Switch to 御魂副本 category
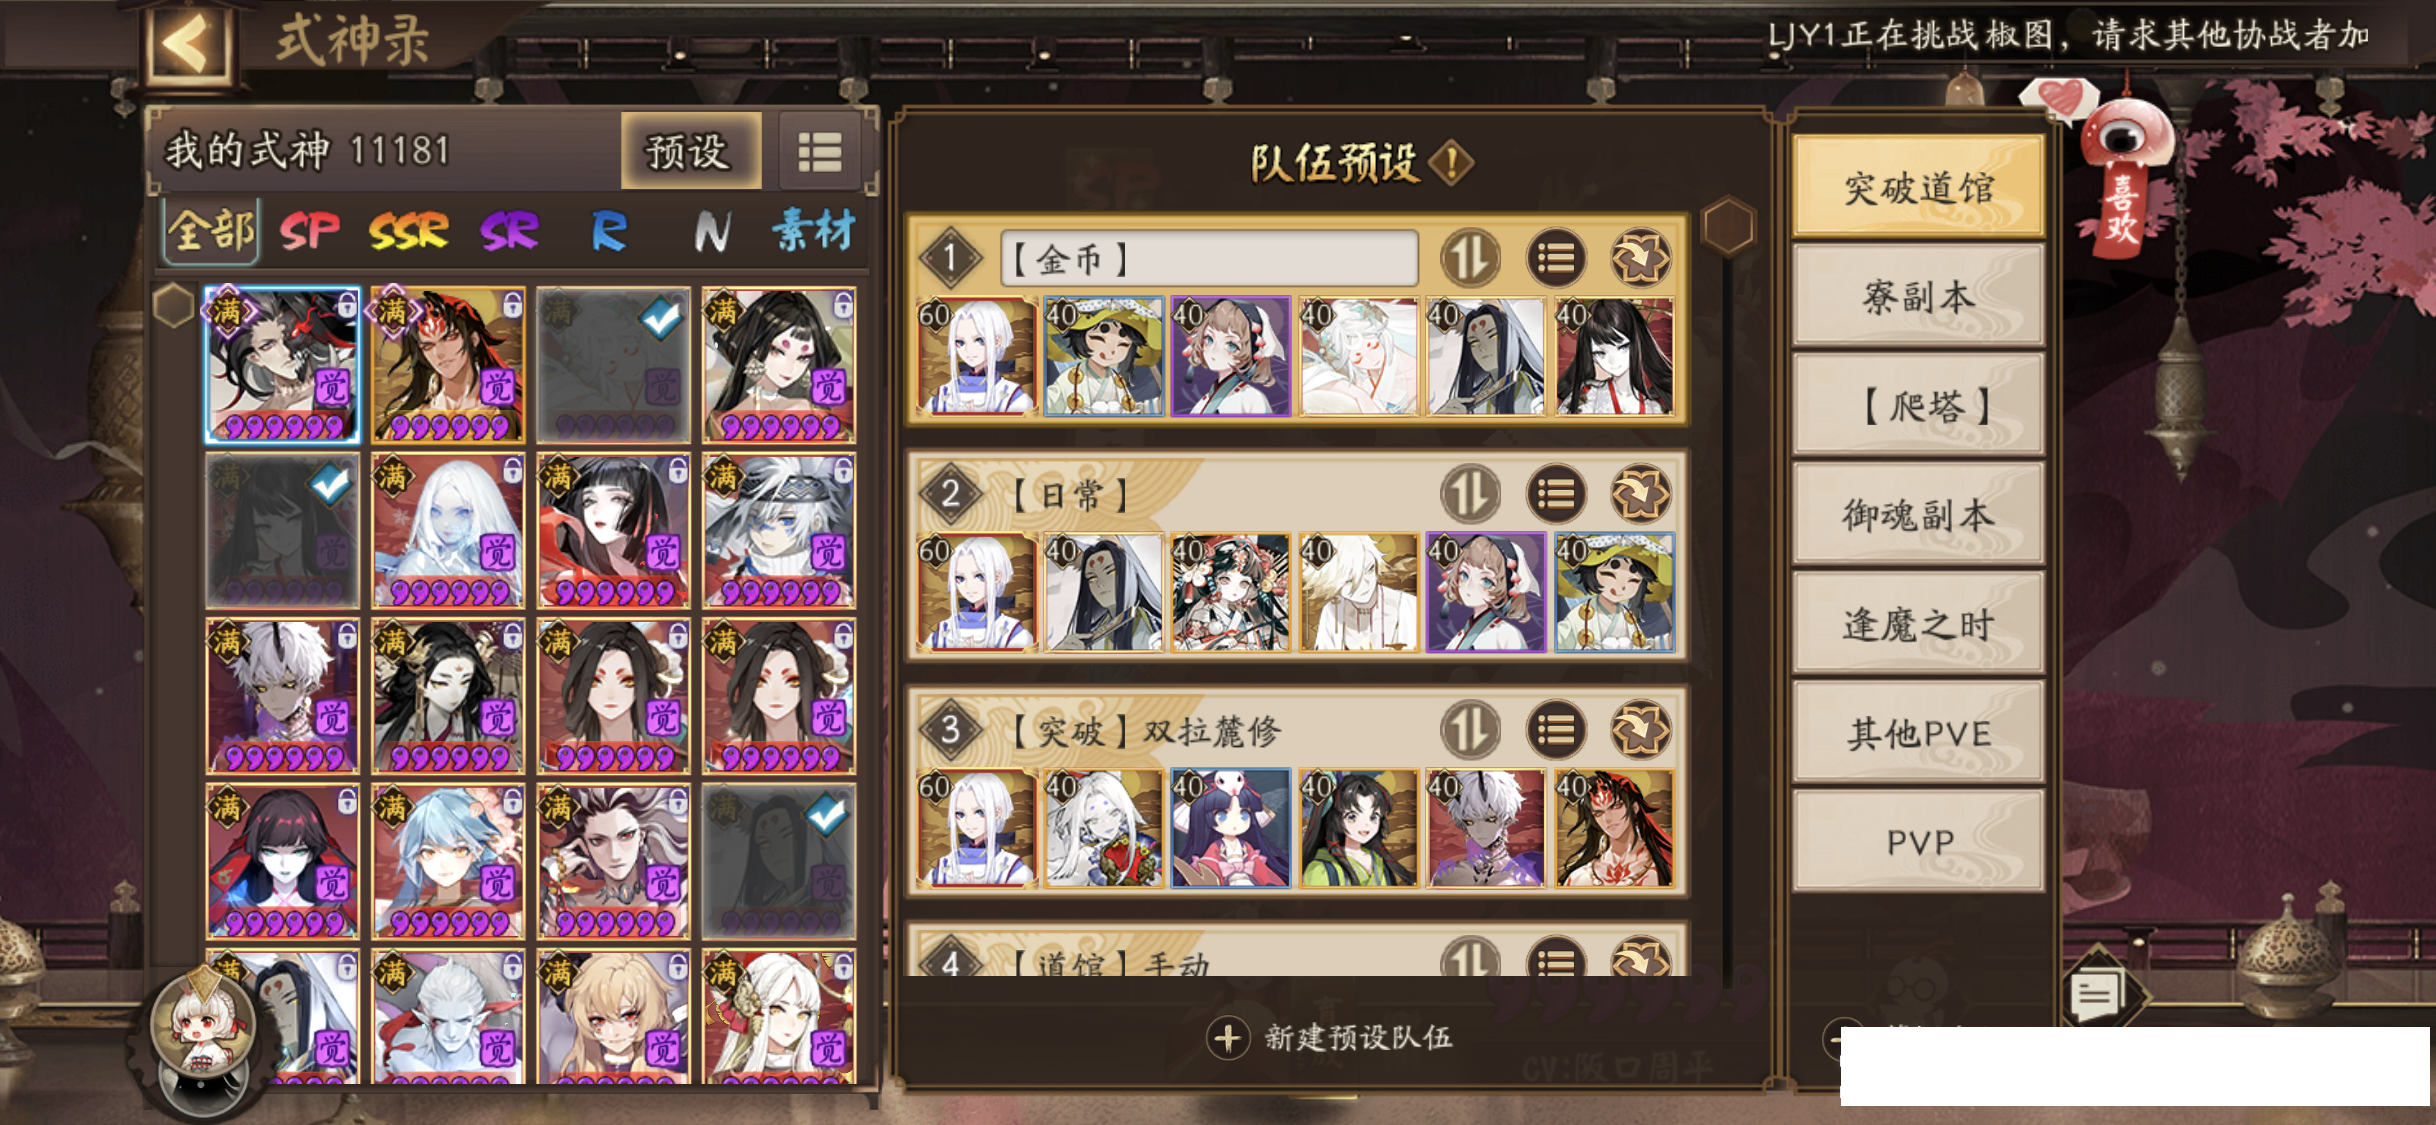This screenshot has width=2436, height=1125. [x=1918, y=515]
